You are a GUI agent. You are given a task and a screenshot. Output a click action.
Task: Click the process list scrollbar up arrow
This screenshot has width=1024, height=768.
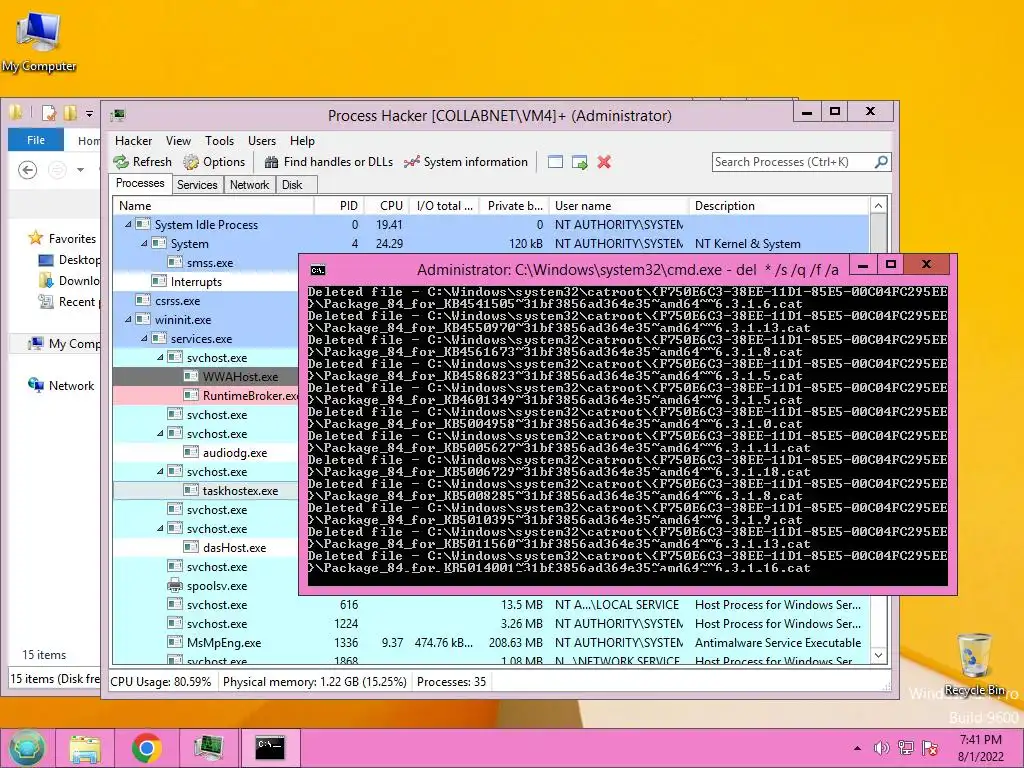(878, 206)
